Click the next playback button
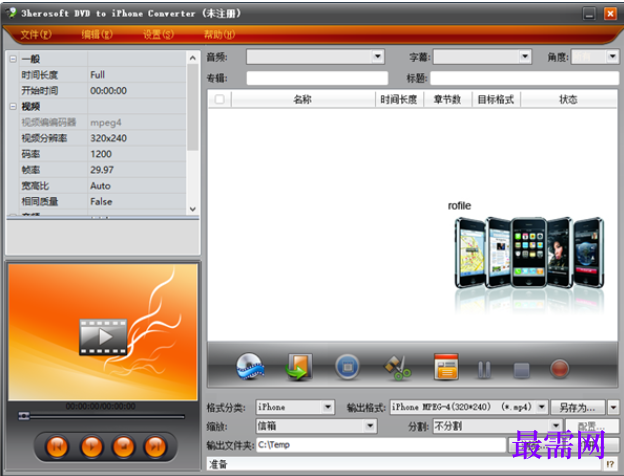624x476 pixels. 155,446
